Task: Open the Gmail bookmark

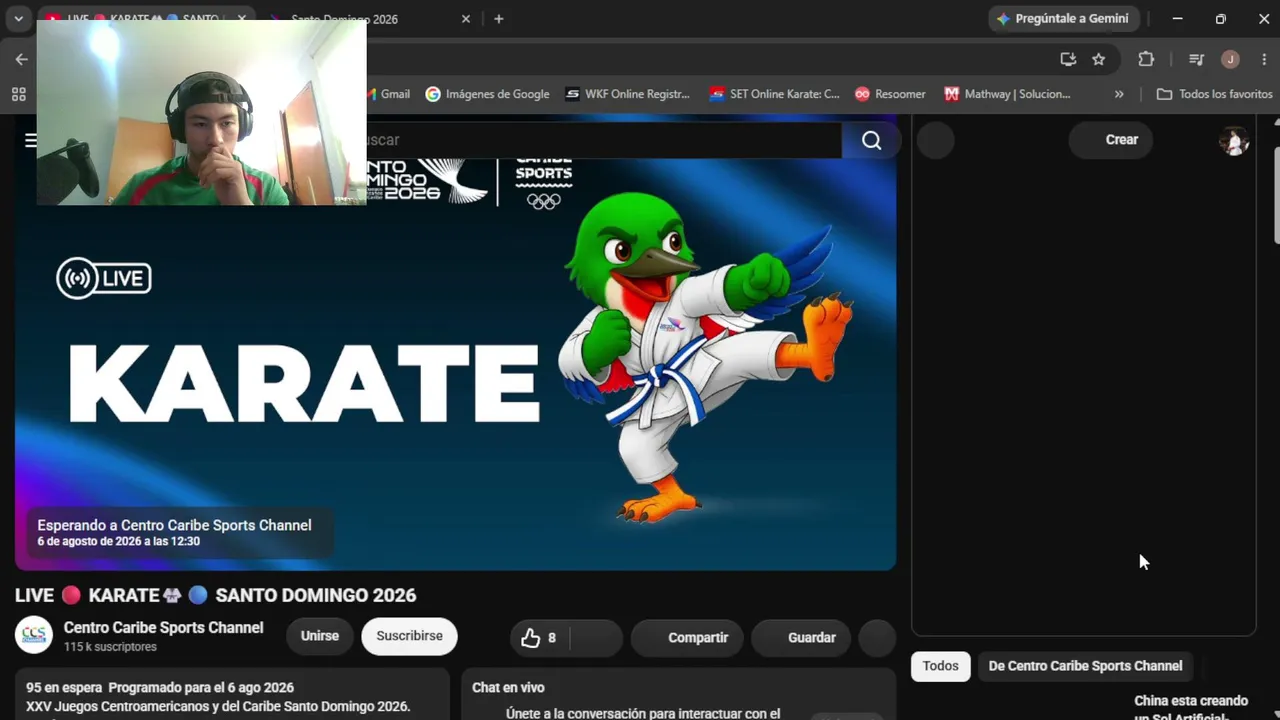Action: point(388,94)
